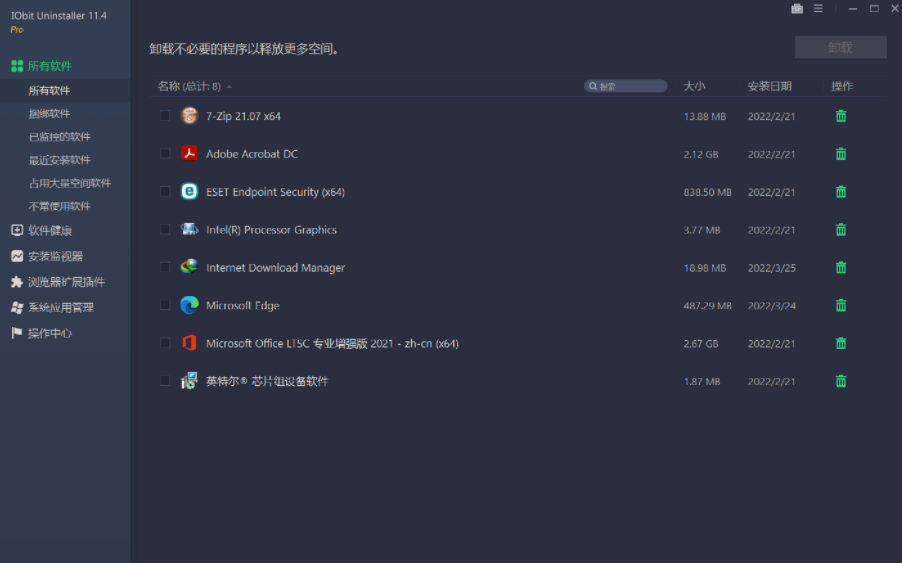
Task: Go to 浏览器扩展插件 section
Action: tap(65, 282)
